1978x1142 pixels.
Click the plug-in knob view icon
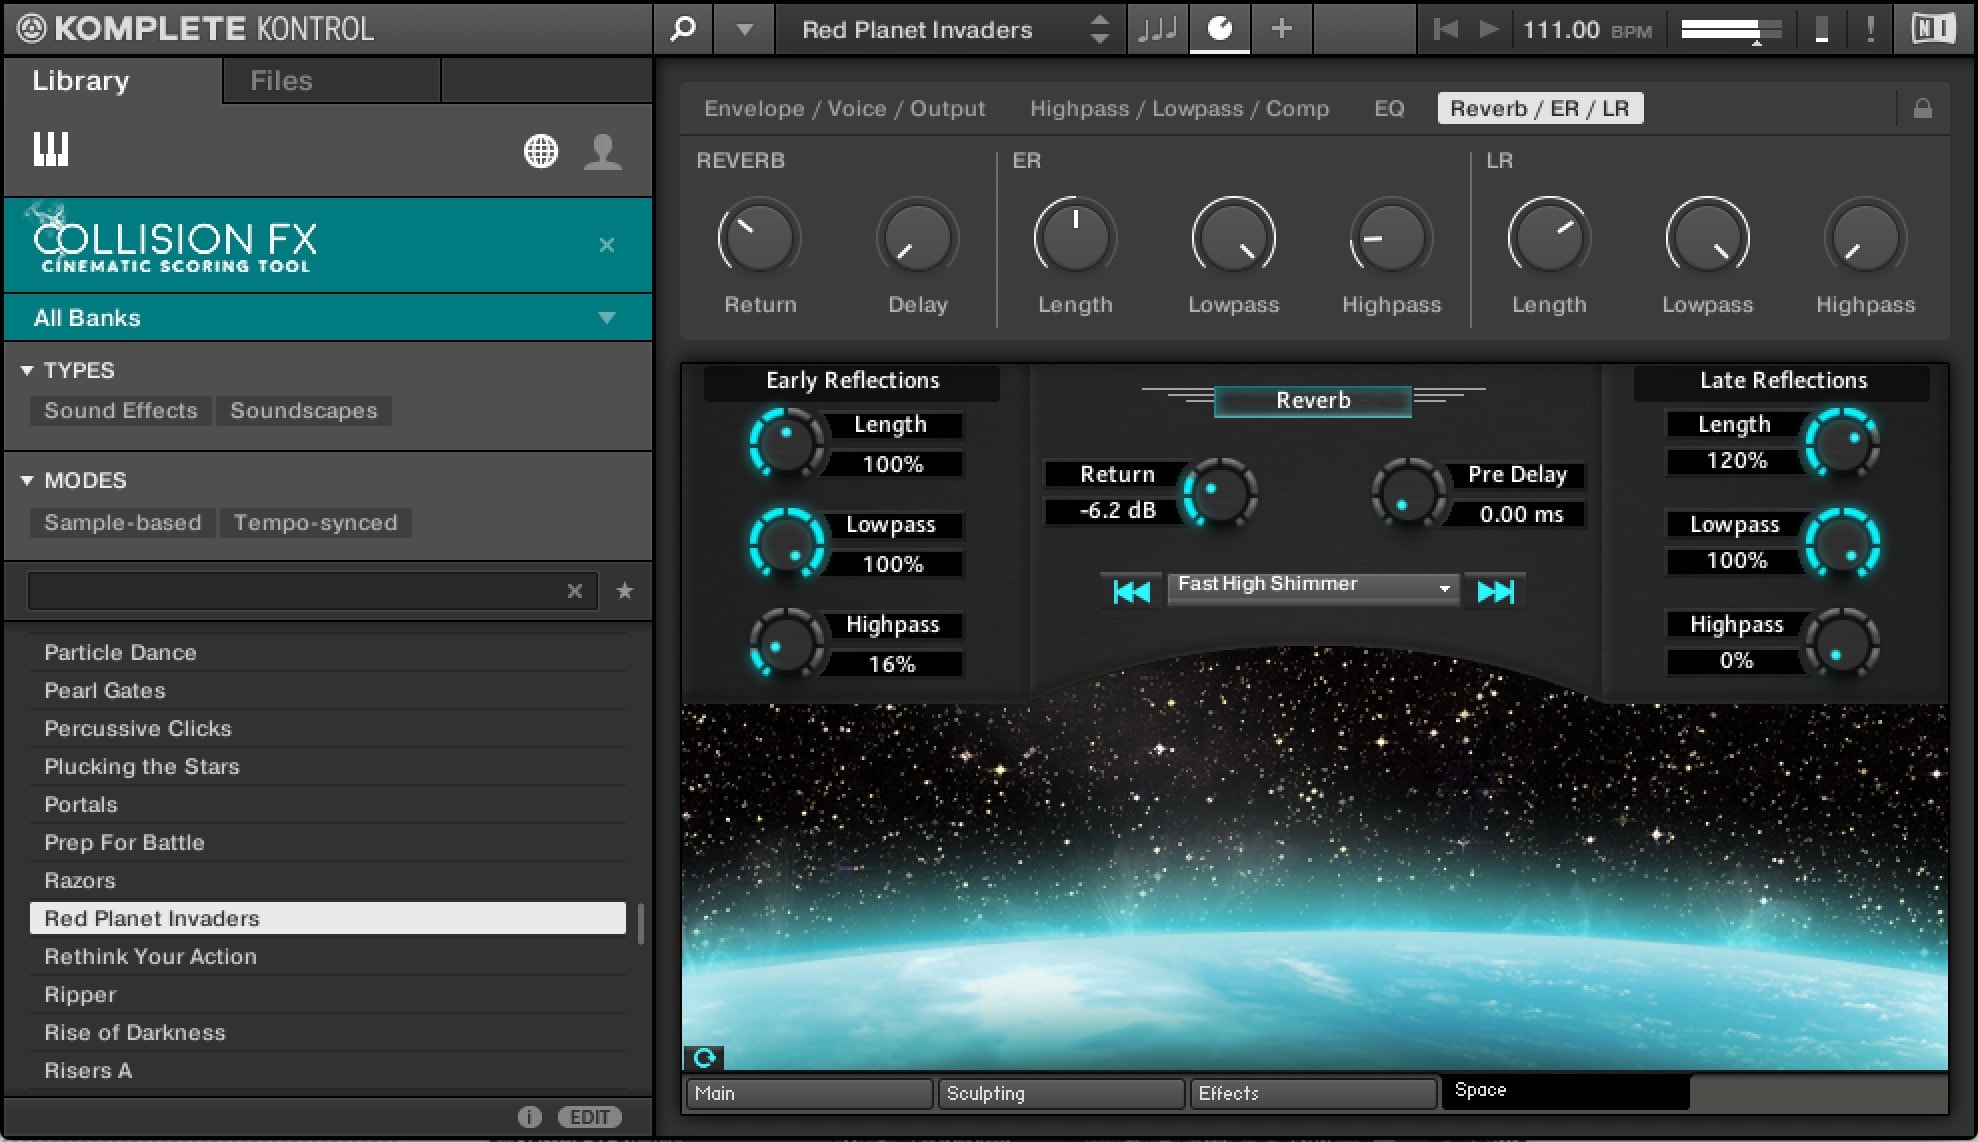[x=1220, y=29]
